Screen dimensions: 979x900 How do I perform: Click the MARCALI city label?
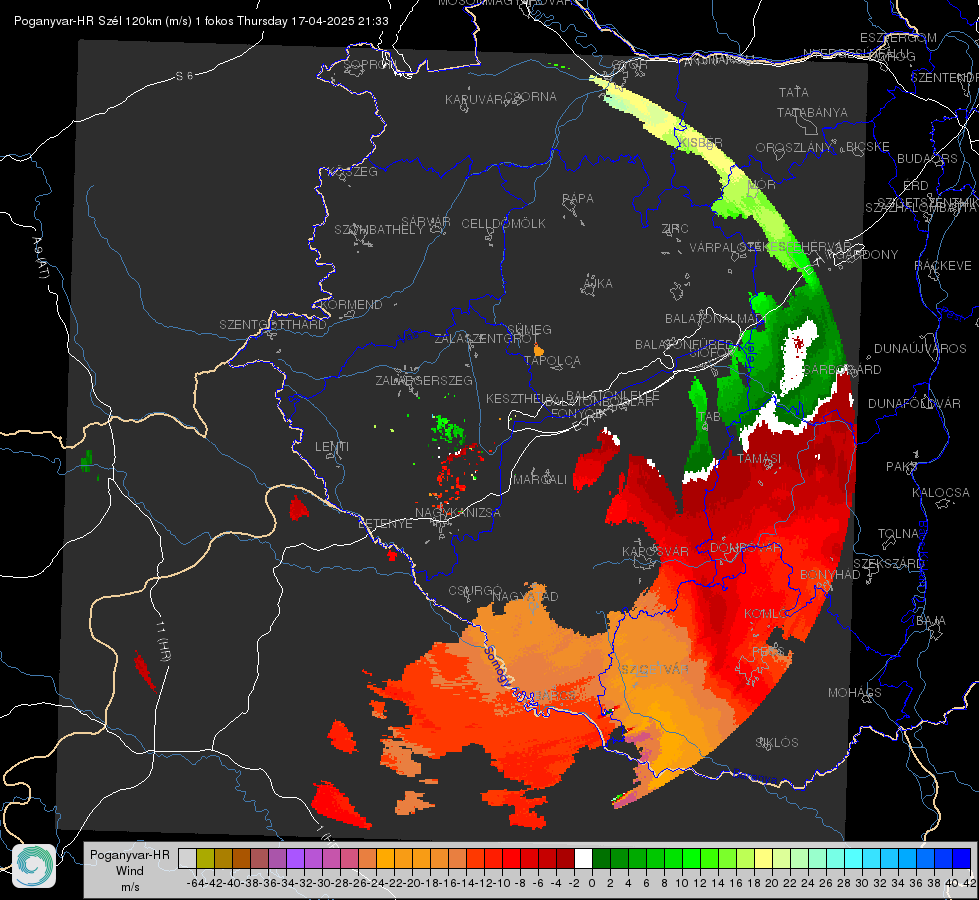pyautogui.click(x=540, y=480)
